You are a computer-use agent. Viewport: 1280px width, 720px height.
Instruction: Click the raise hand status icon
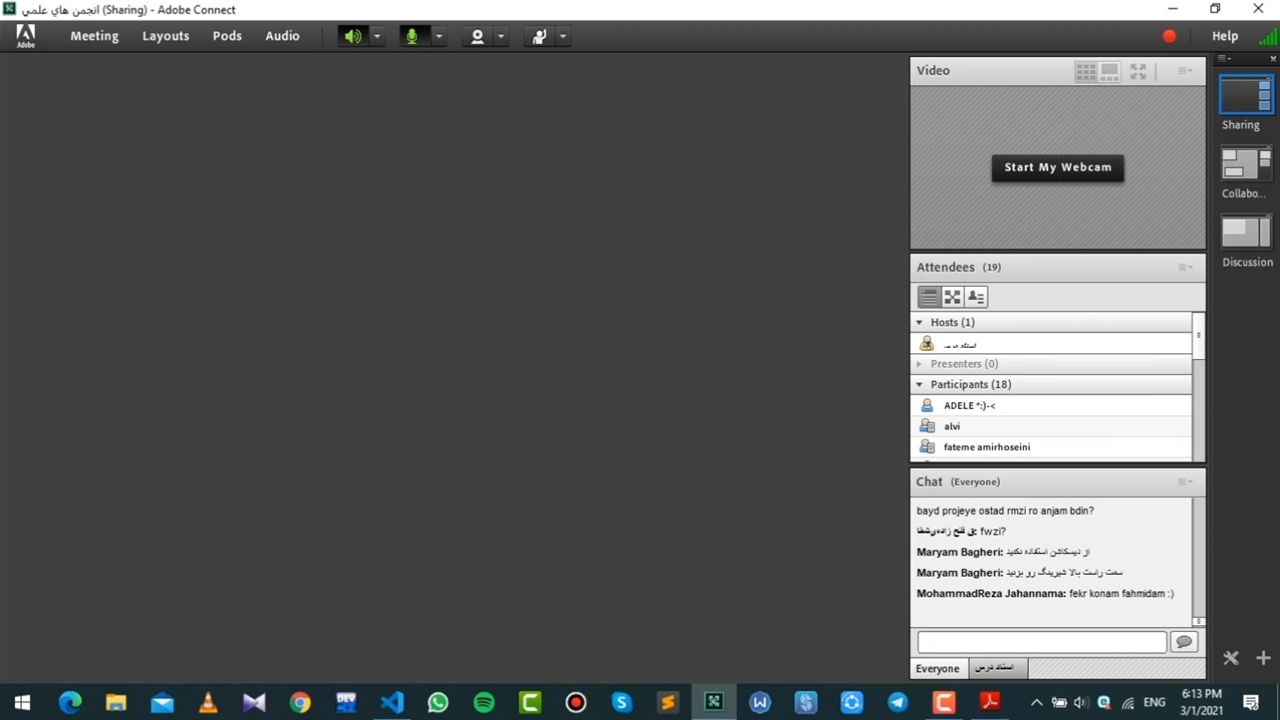[x=539, y=36]
